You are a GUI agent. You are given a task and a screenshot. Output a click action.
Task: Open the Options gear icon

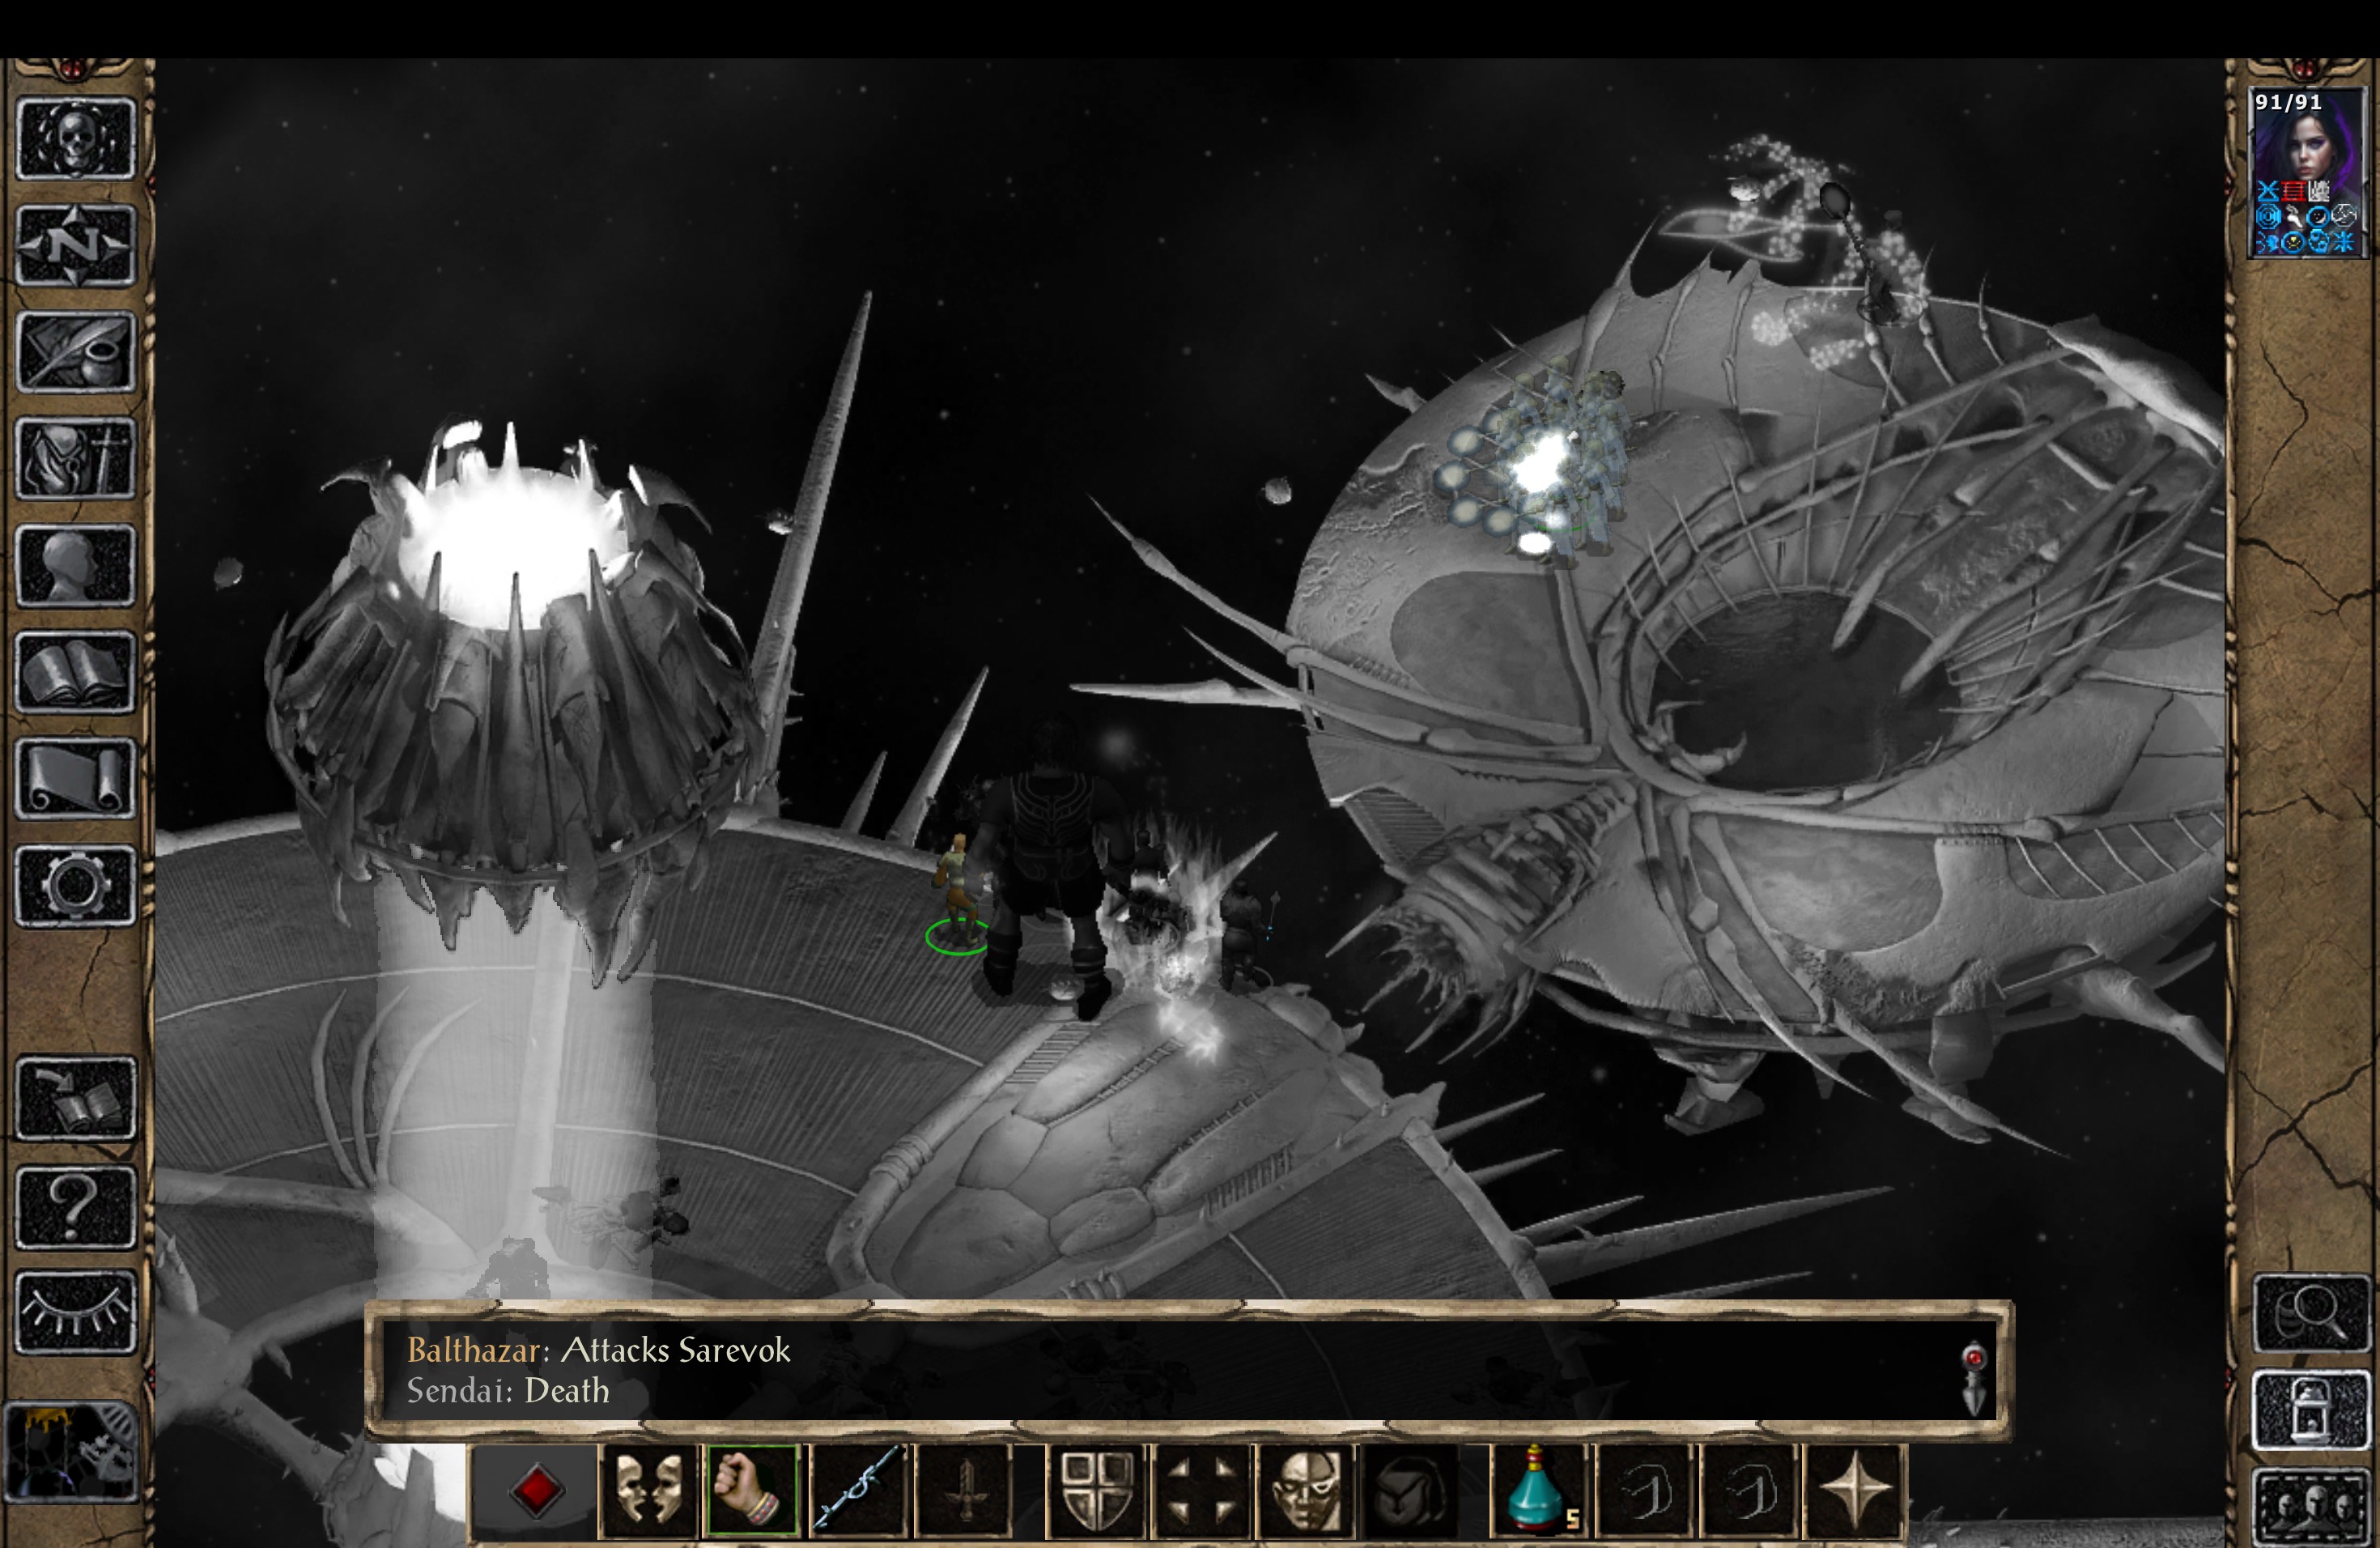click(x=76, y=885)
